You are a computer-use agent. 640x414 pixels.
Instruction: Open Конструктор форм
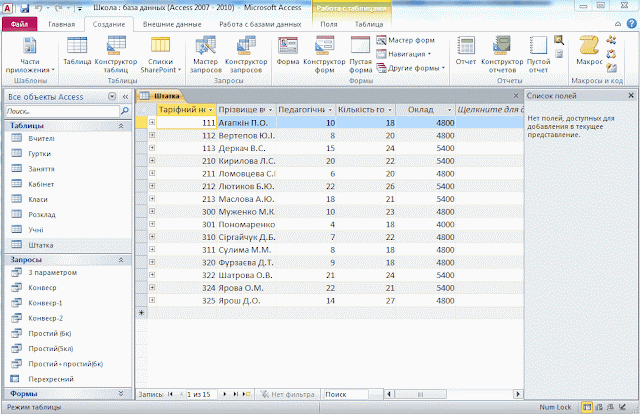[x=324, y=55]
